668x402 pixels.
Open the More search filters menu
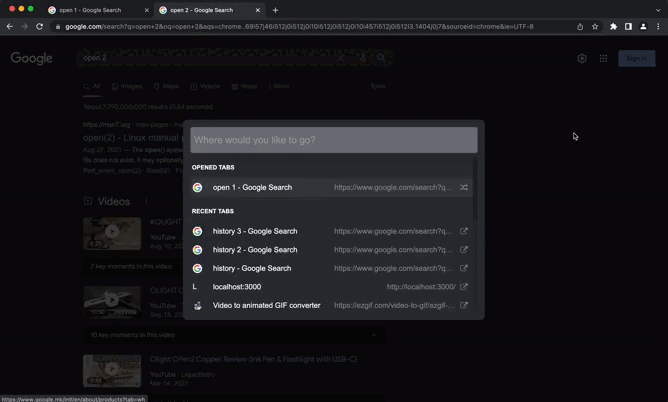click(279, 86)
